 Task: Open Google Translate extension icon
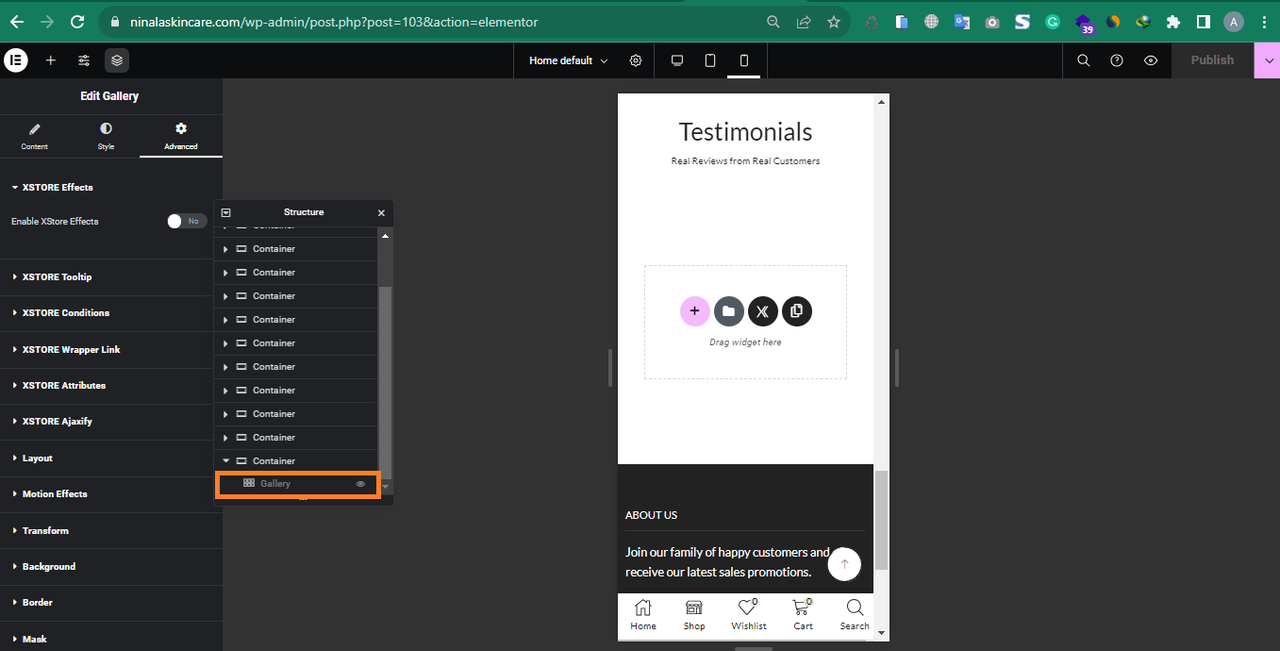(962, 21)
